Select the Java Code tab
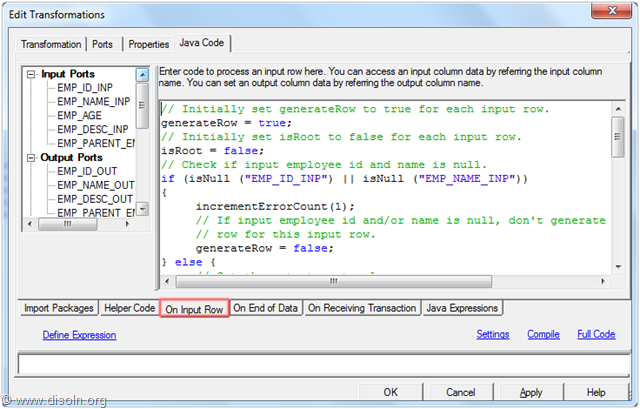The height and width of the screenshot is (409, 640). click(x=202, y=43)
